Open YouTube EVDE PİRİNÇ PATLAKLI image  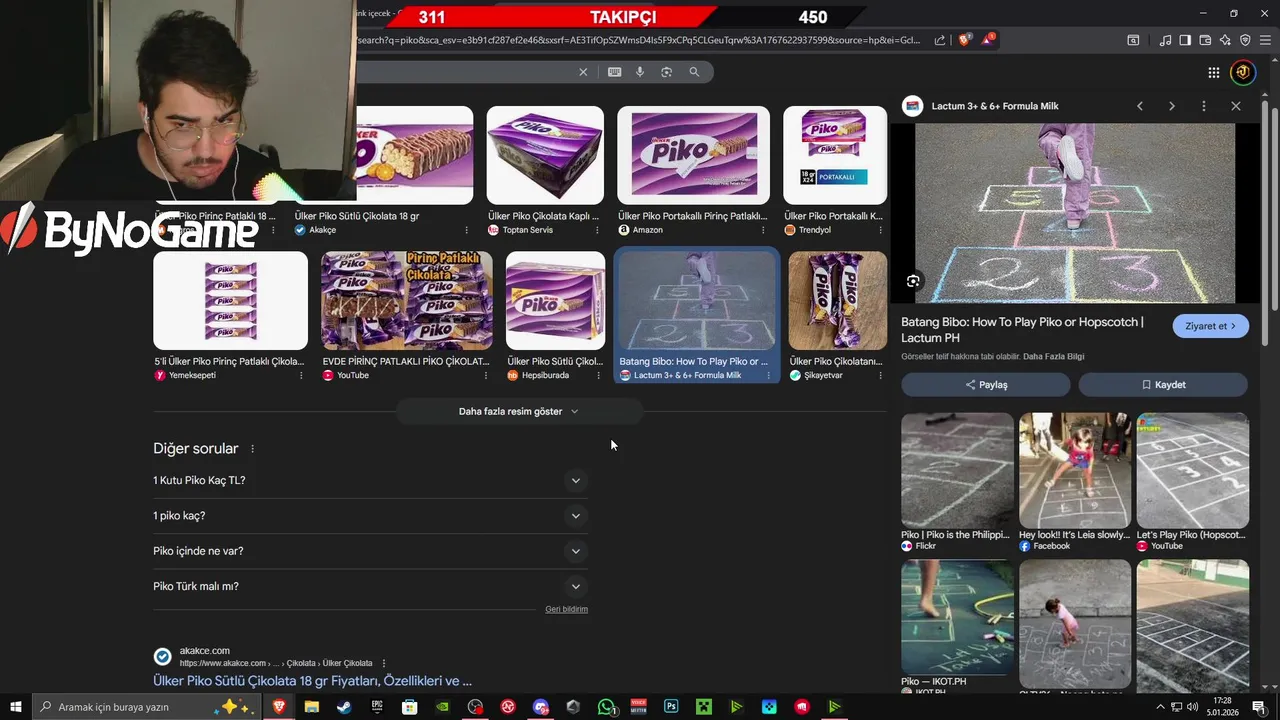(407, 300)
